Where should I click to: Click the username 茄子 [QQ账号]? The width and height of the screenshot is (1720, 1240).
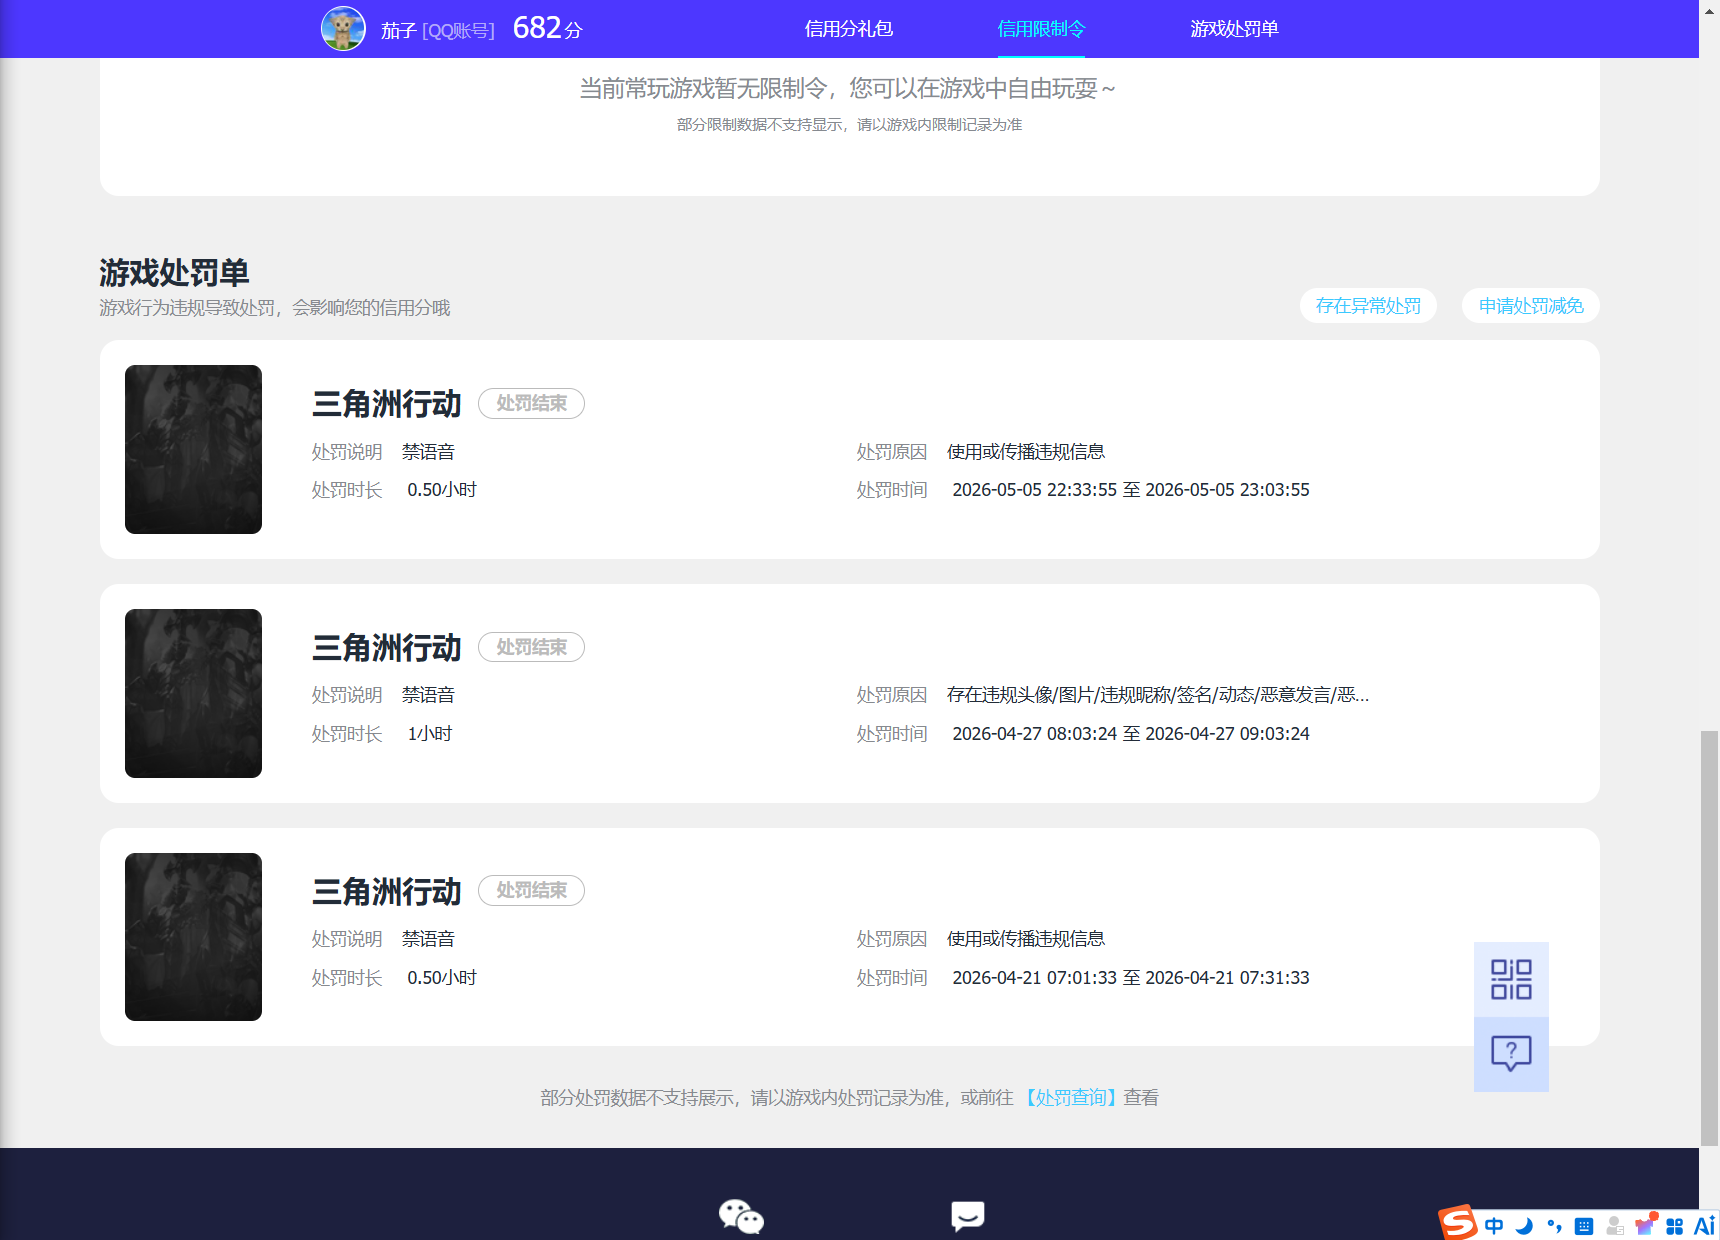[x=437, y=31]
